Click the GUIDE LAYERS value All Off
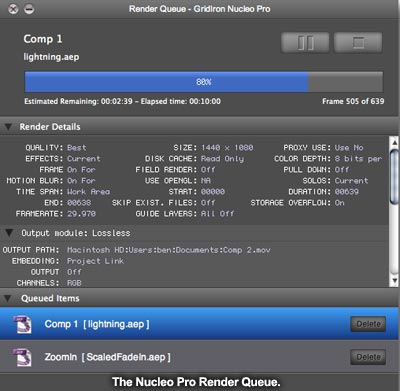400x391 pixels. point(217,214)
